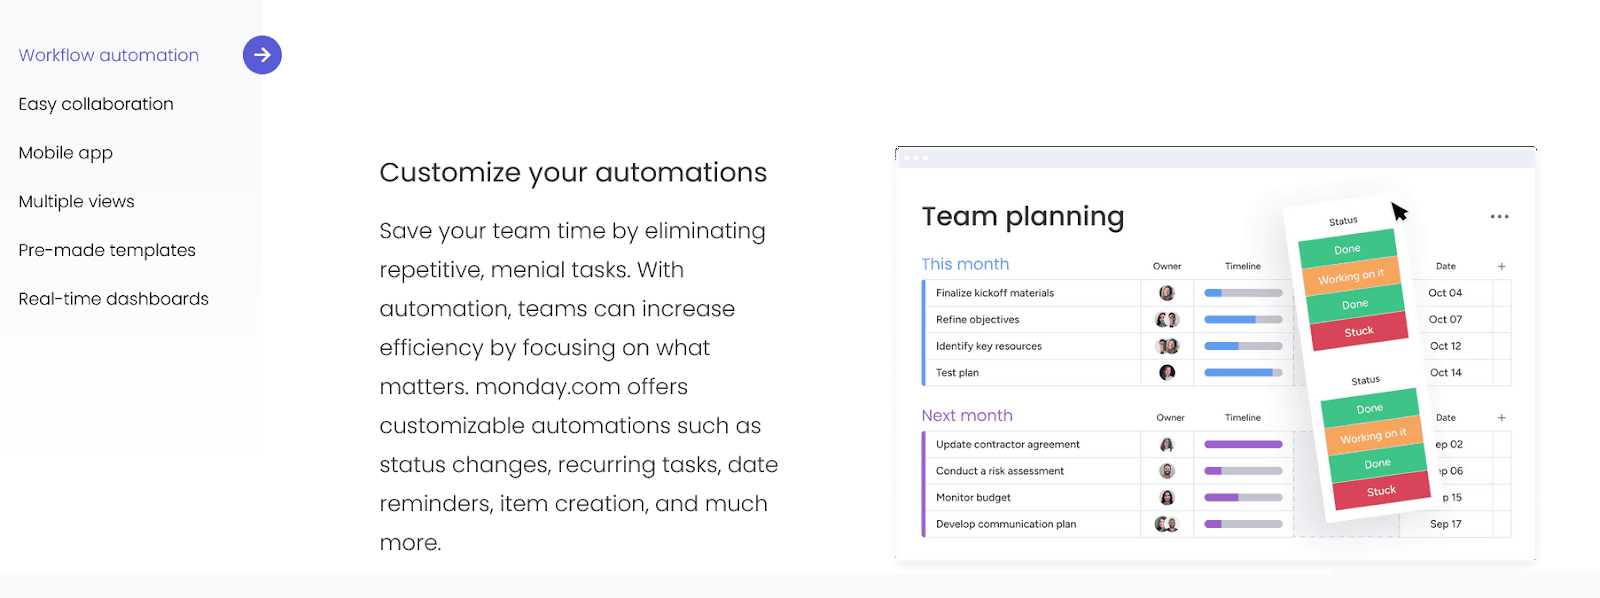Show the Real-time dashboards section
This screenshot has height=598, width=1600.
pos(113,299)
